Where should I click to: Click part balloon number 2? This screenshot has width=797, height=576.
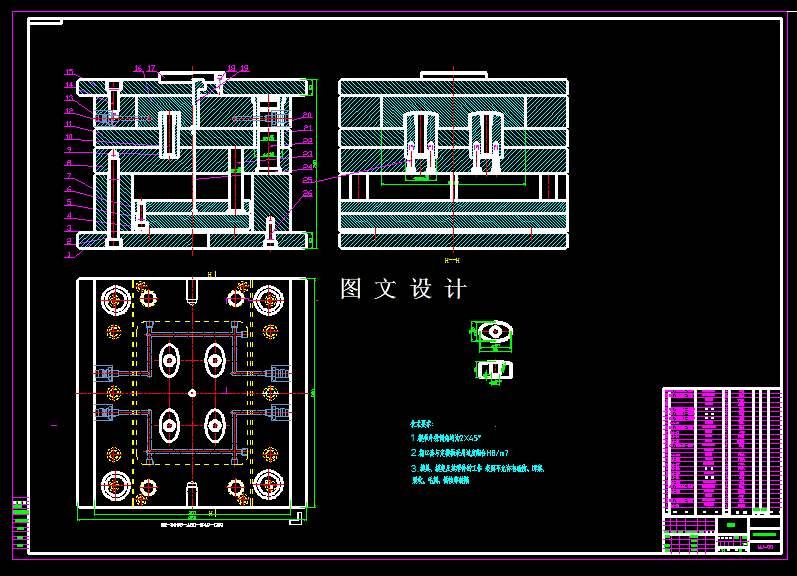coord(69,241)
